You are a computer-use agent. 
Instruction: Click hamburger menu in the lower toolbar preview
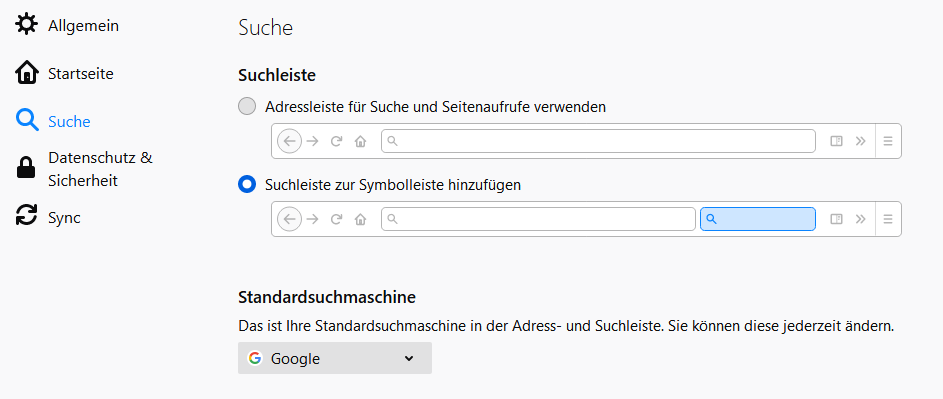(x=888, y=219)
